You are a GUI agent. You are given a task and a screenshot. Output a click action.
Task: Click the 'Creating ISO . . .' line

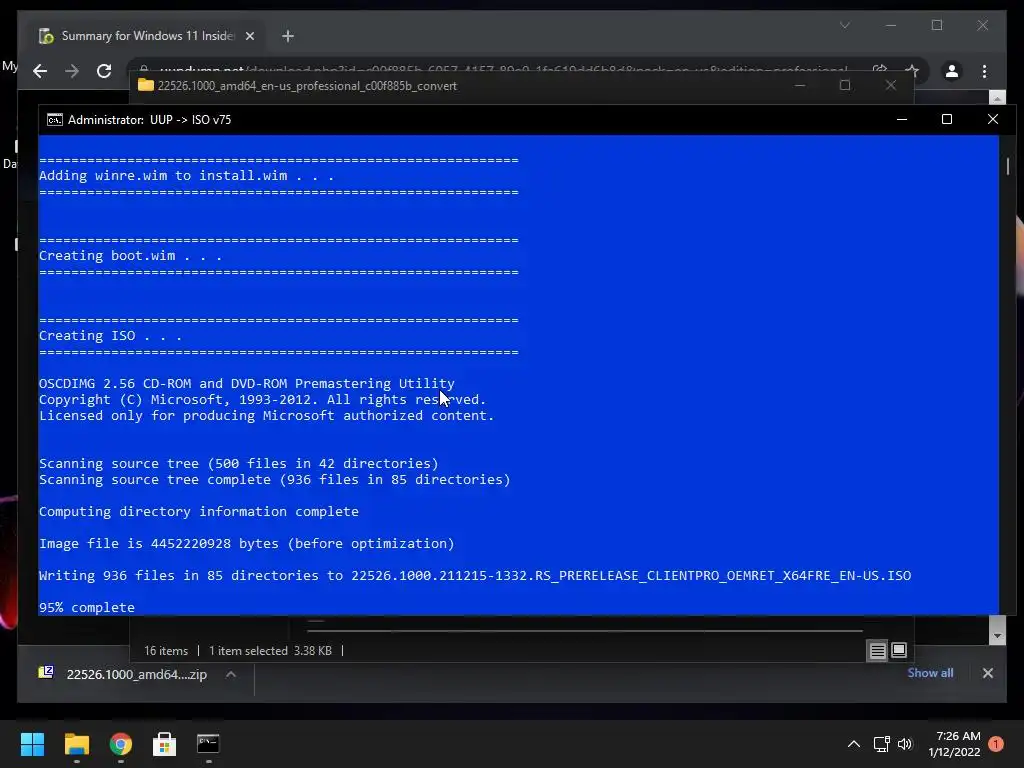(x=110, y=336)
